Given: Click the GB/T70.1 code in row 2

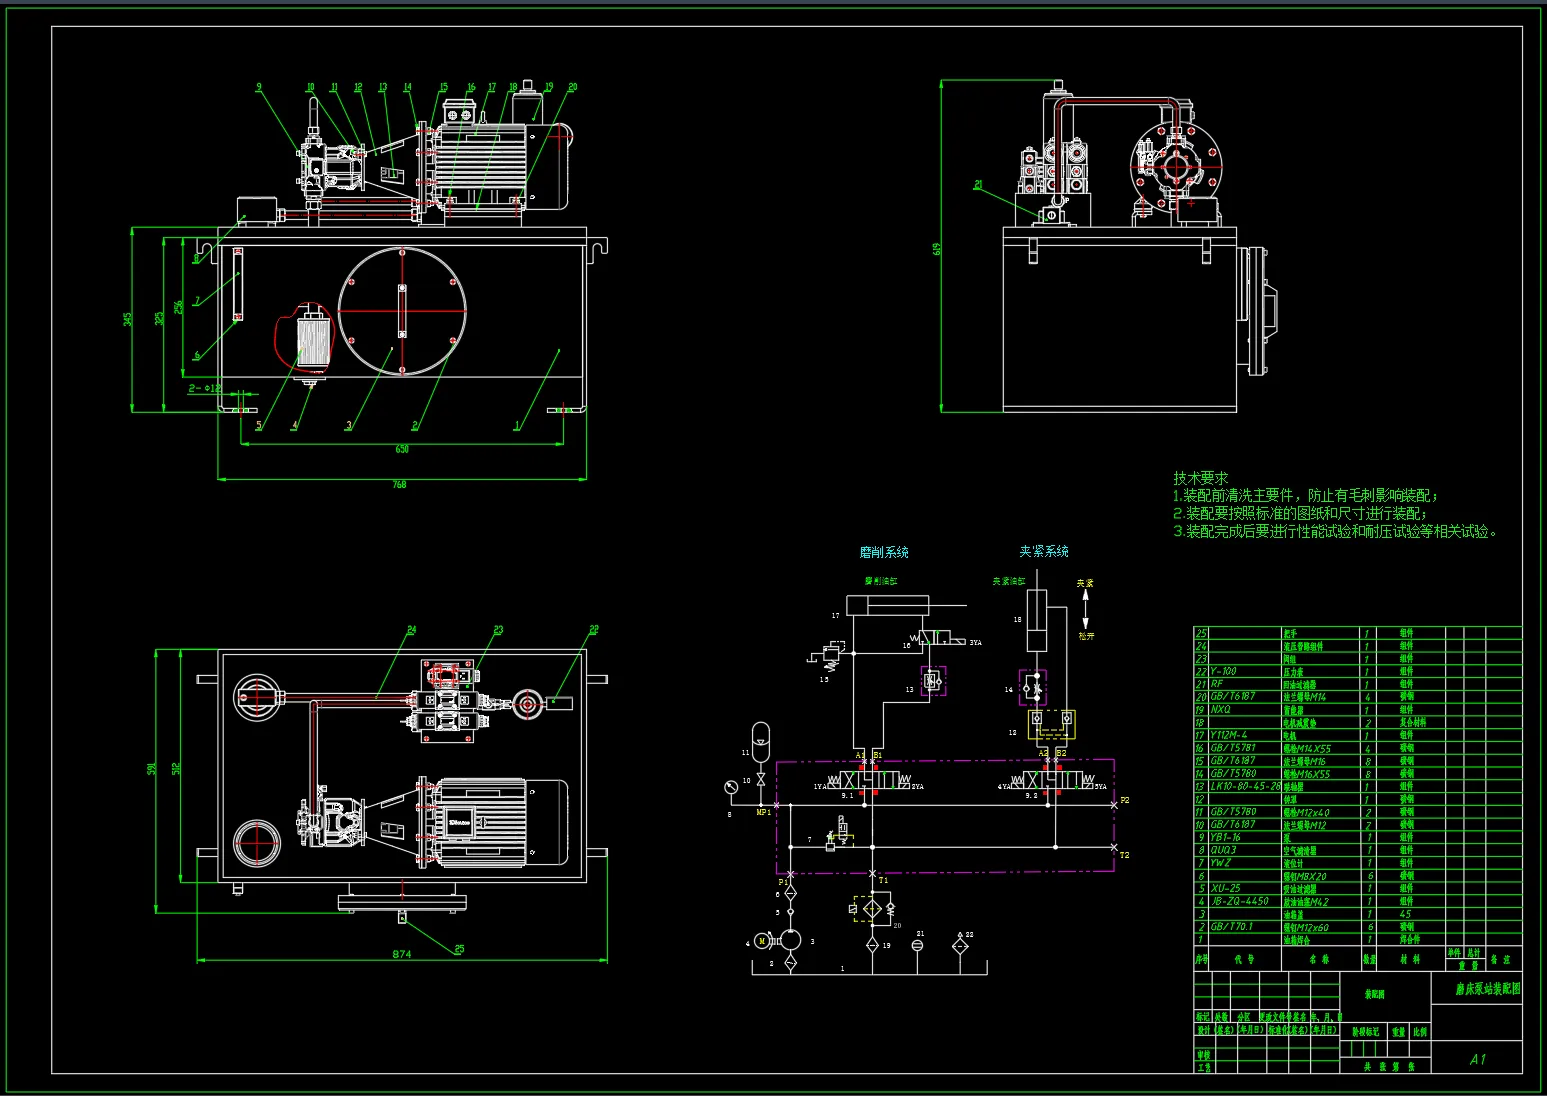Looking at the screenshot, I should click(x=1231, y=926).
